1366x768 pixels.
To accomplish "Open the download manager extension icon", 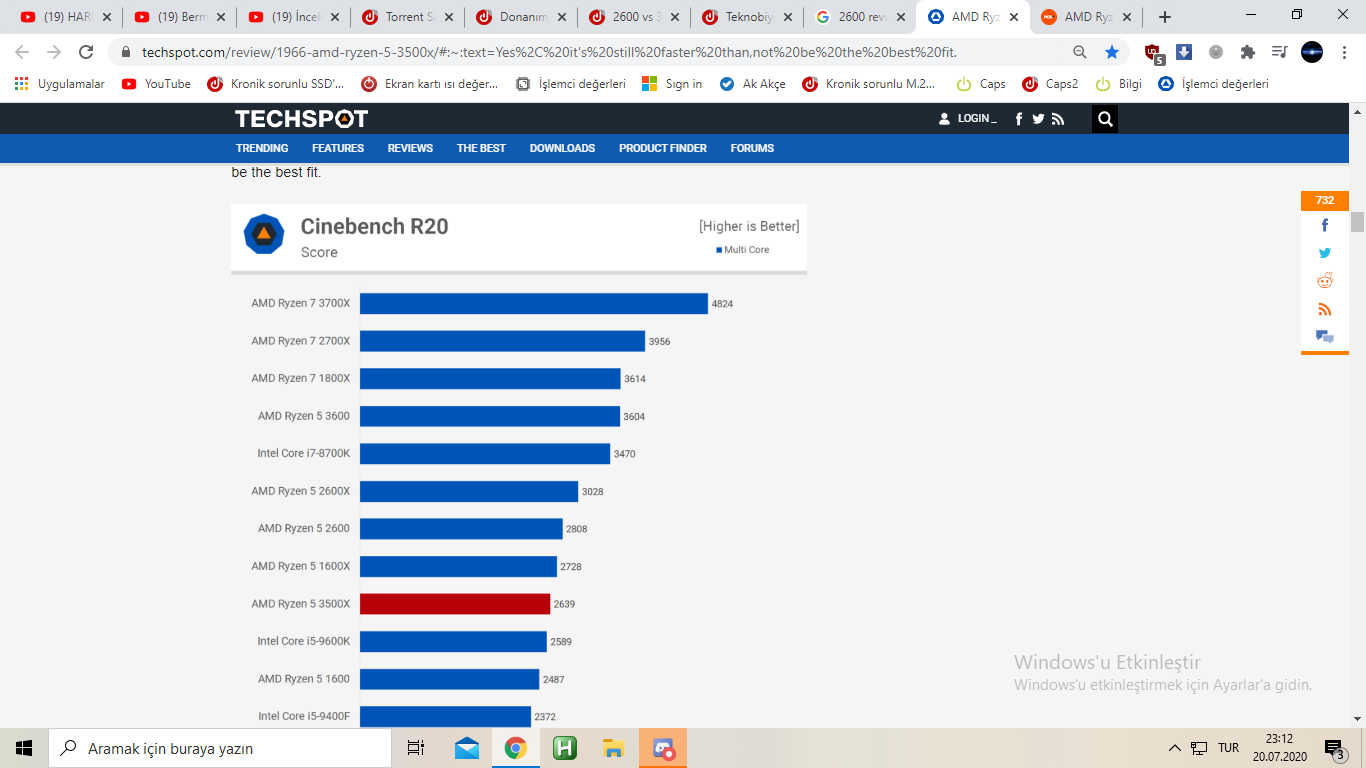I will [x=1184, y=52].
